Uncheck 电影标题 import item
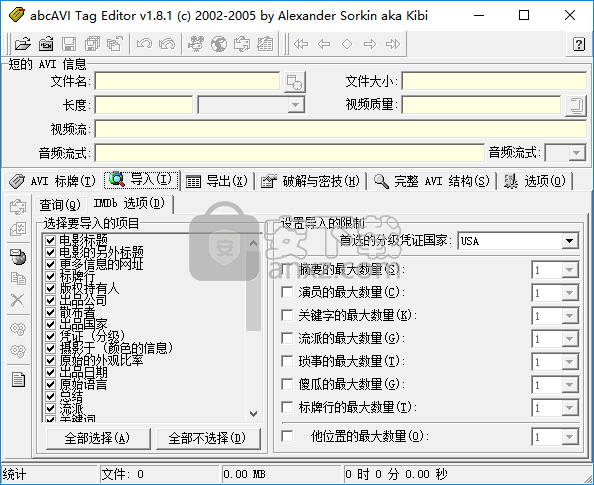The width and height of the screenshot is (594, 485). (x=50, y=240)
